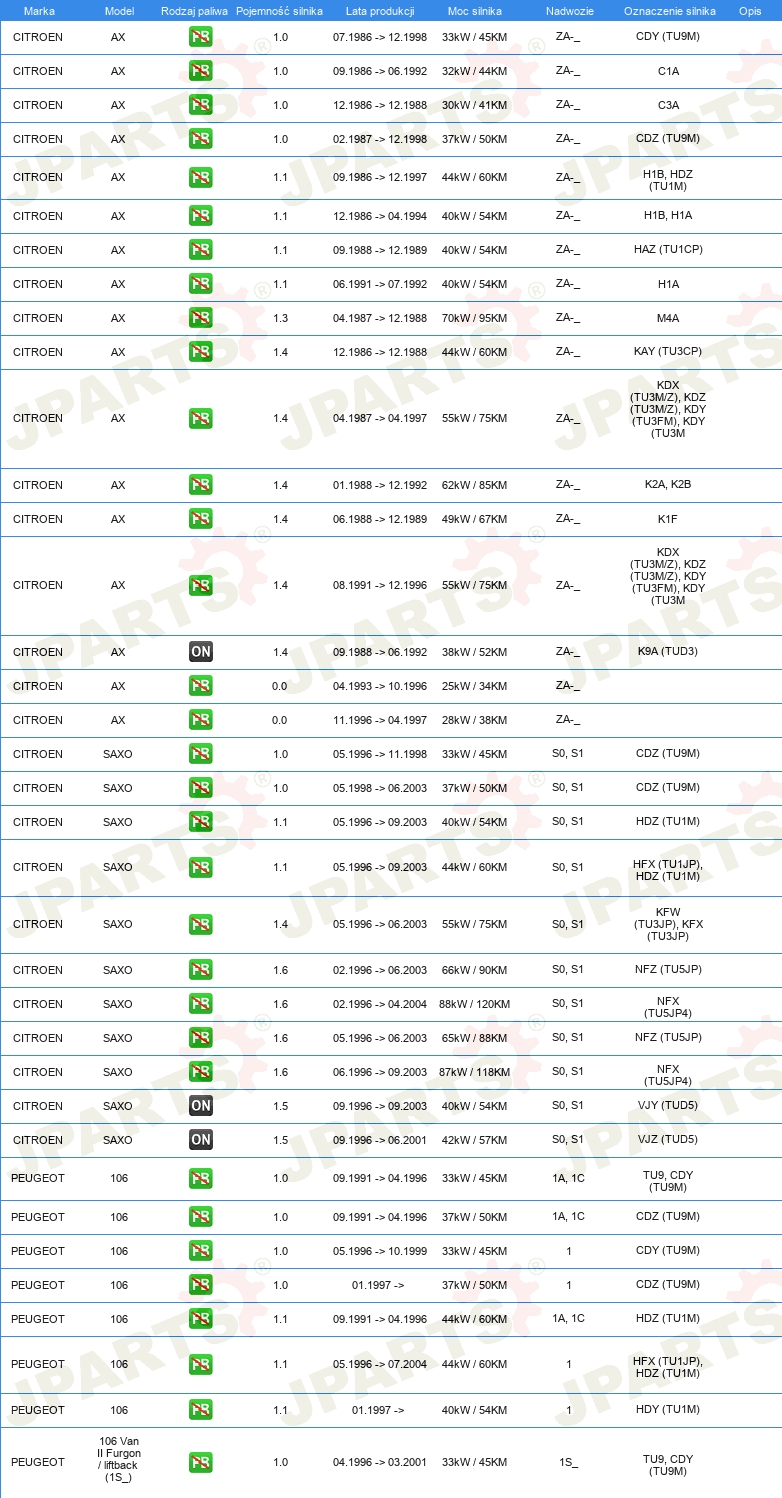Click petrol icon in the SAXO 87kW / 118KM row

(x=200, y=1072)
